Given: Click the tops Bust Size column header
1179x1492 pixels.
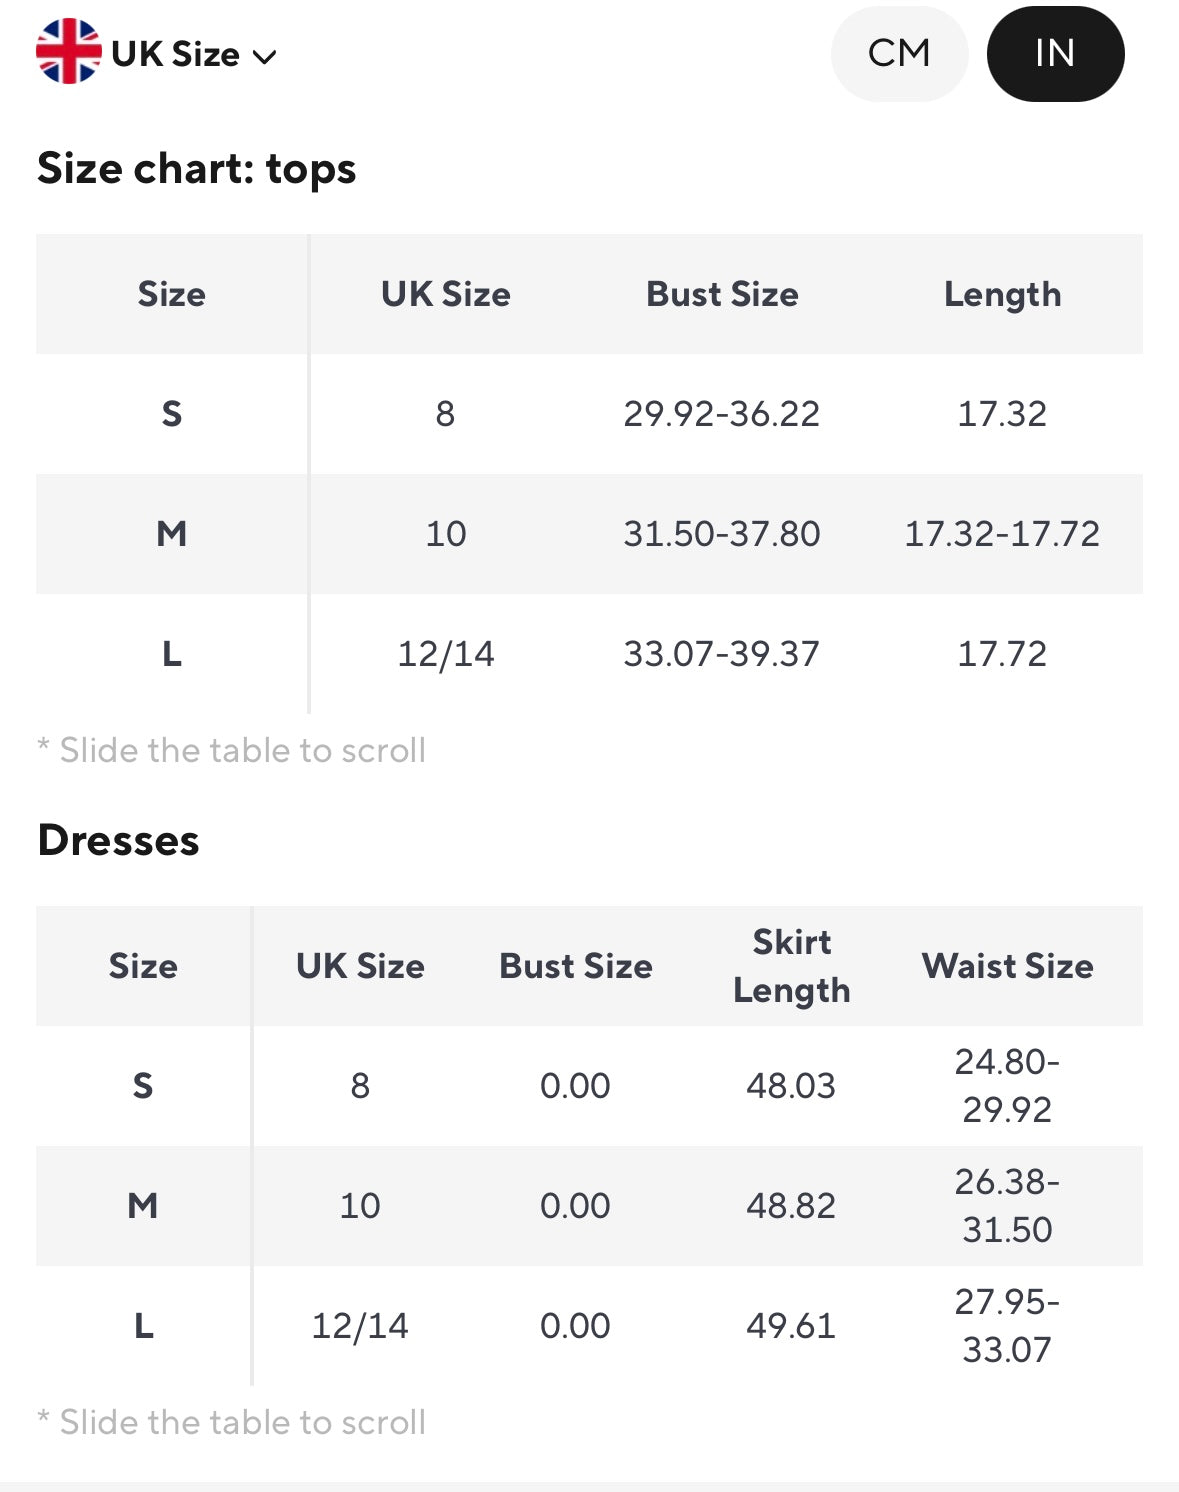Looking at the screenshot, I should tap(722, 294).
